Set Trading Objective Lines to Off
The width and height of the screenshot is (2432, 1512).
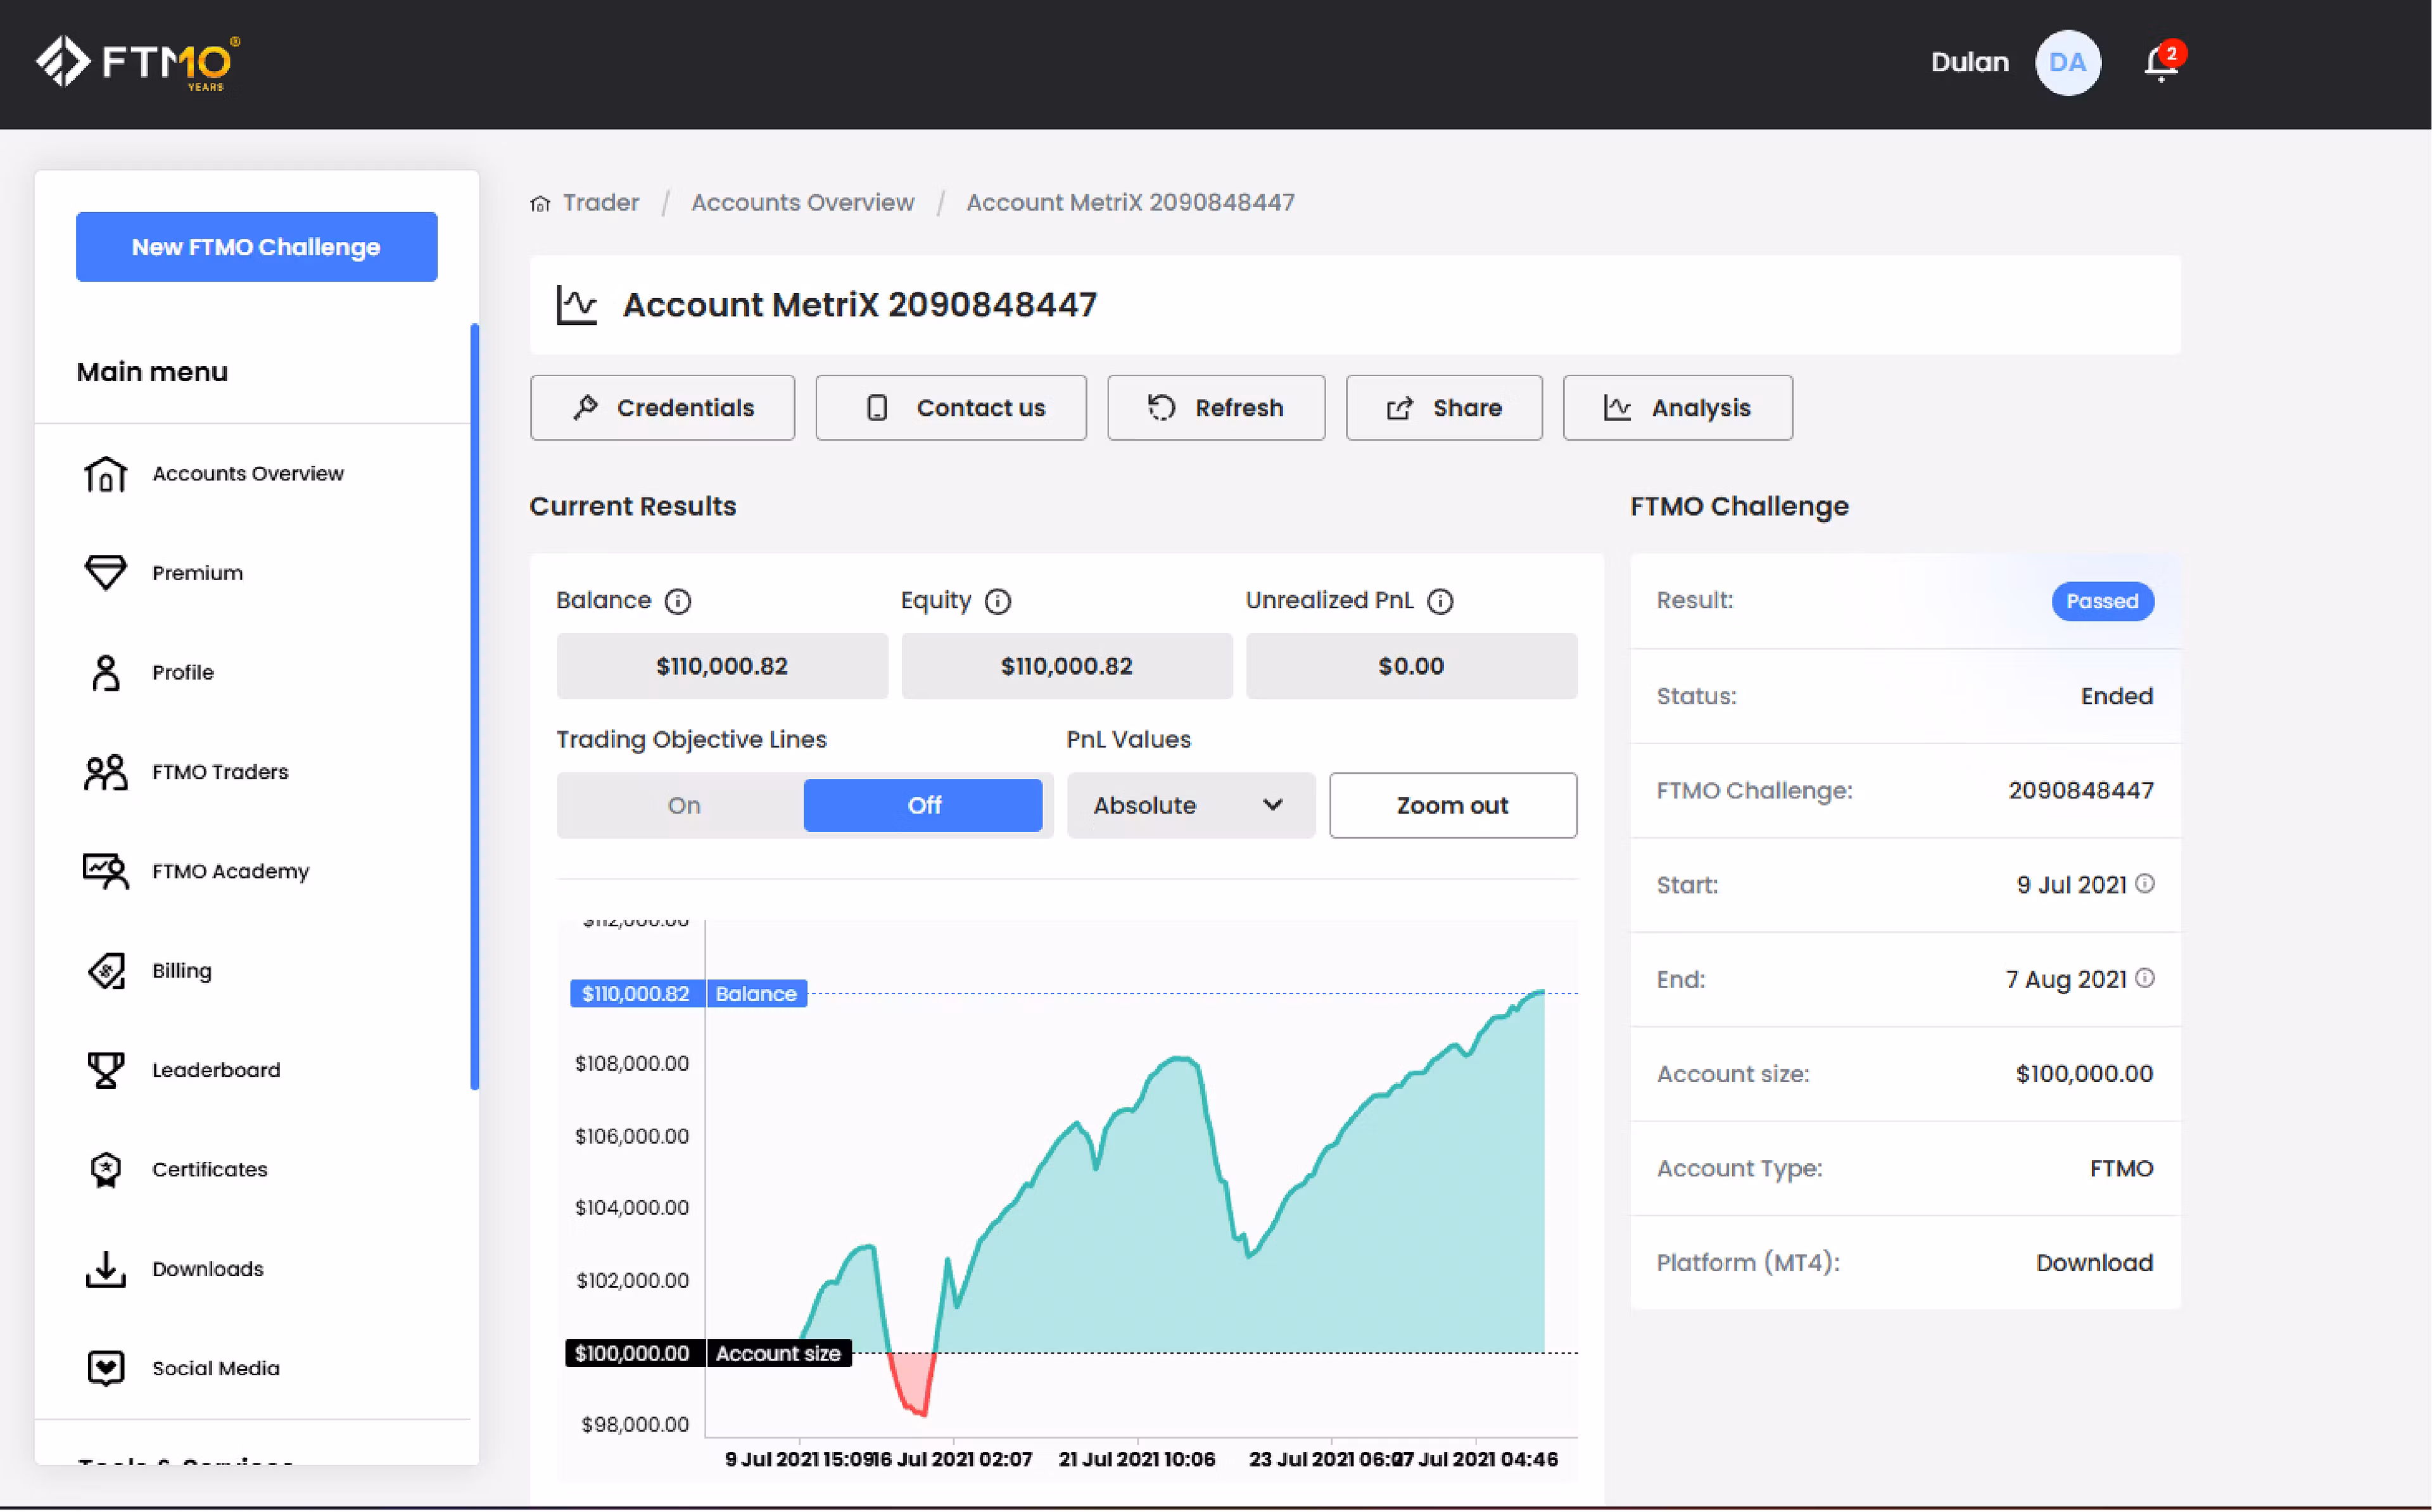coord(923,805)
